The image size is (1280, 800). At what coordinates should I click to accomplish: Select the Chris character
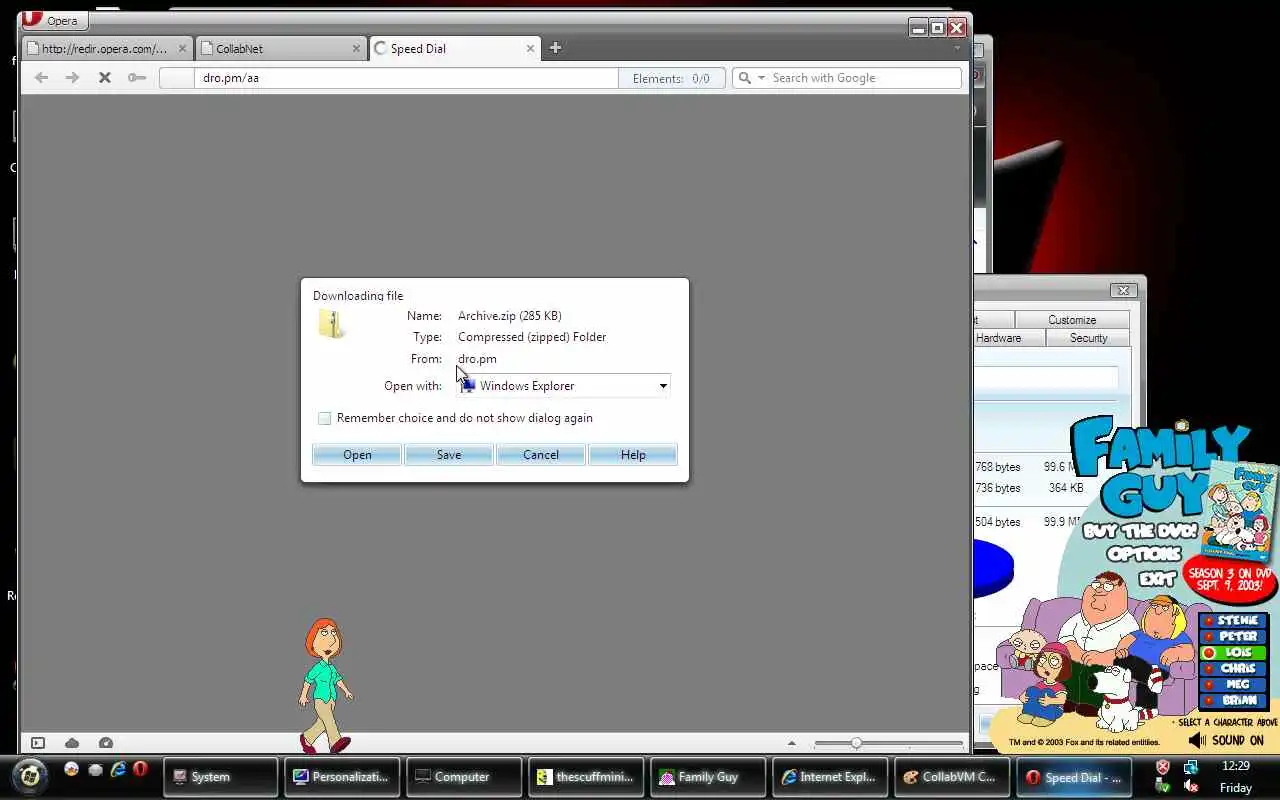pos(1231,669)
